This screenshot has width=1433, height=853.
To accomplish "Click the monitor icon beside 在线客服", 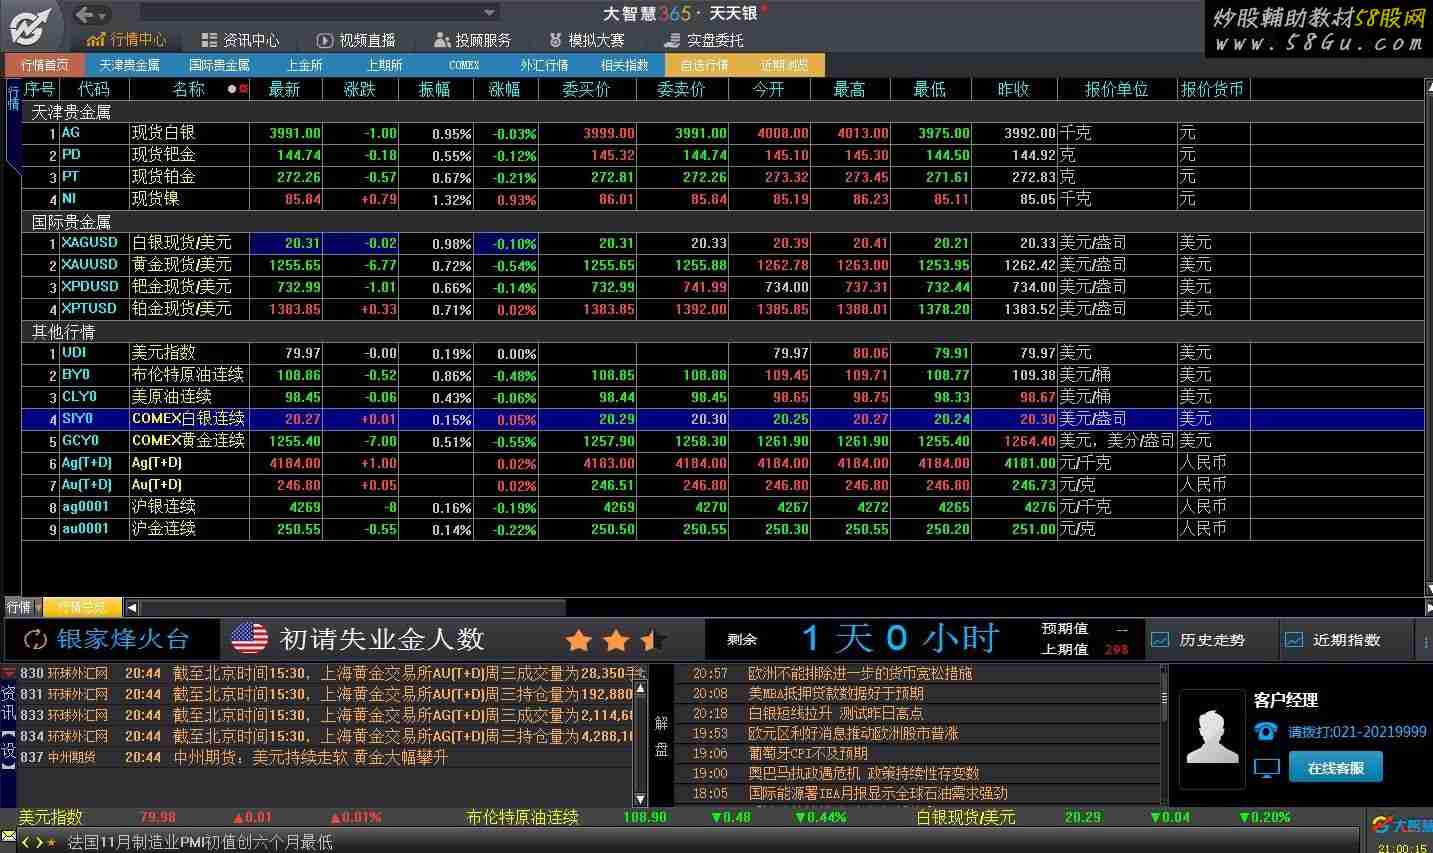I will (x=1266, y=768).
